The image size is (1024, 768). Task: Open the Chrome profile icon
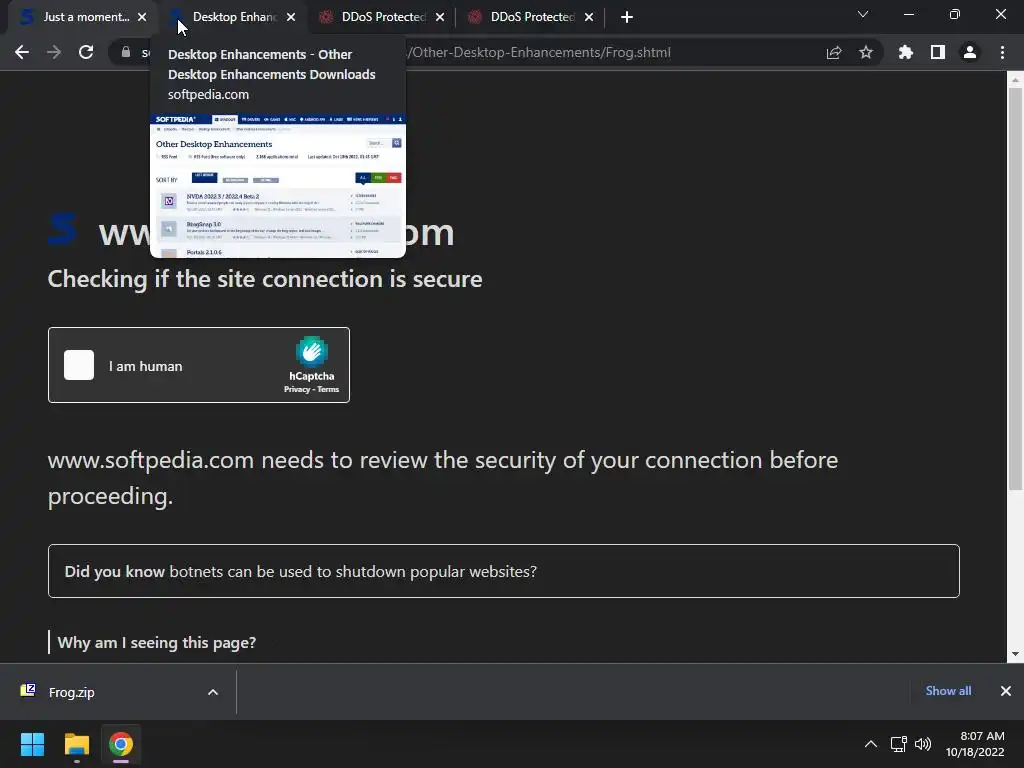(970, 52)
